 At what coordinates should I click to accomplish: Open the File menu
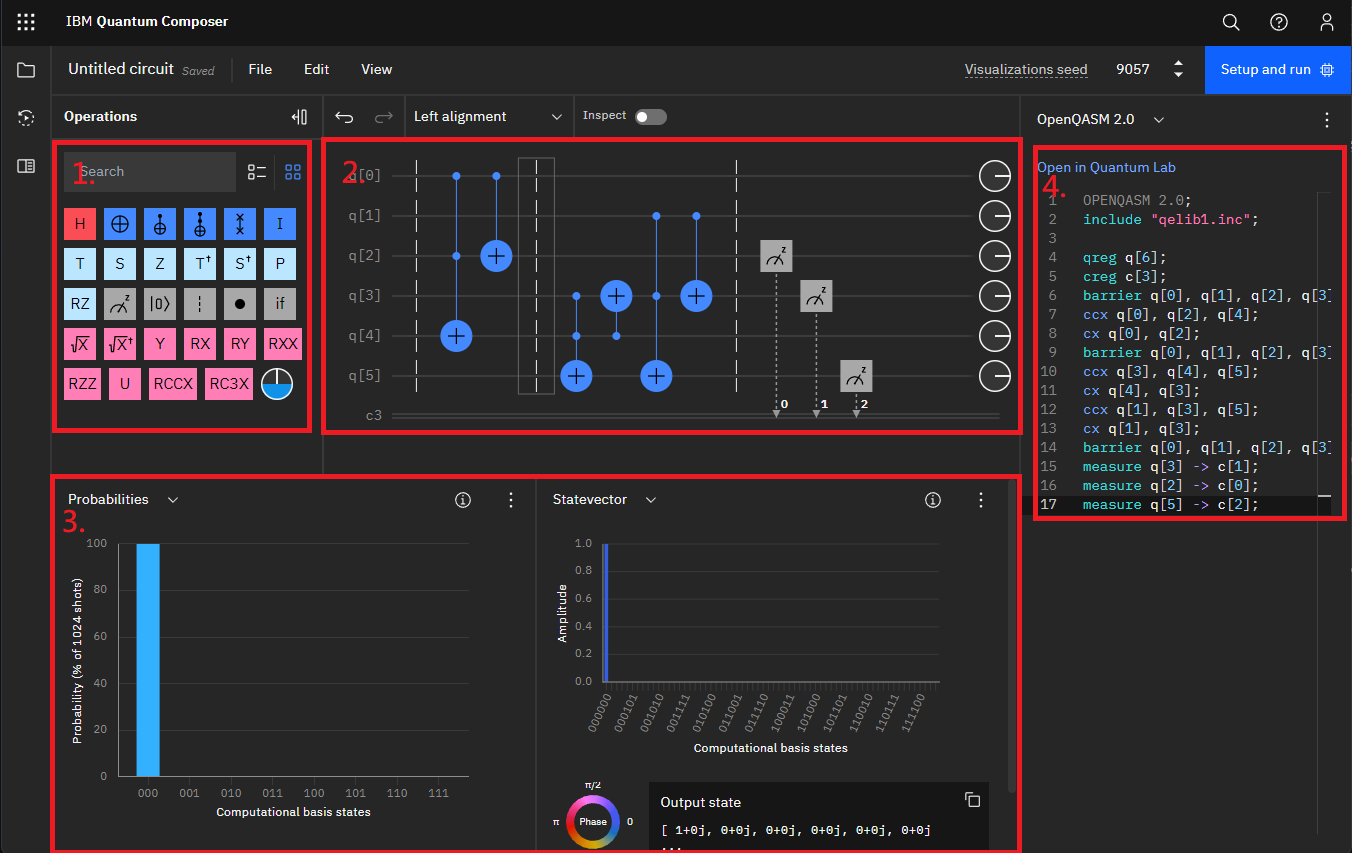(x=260, y=70)
